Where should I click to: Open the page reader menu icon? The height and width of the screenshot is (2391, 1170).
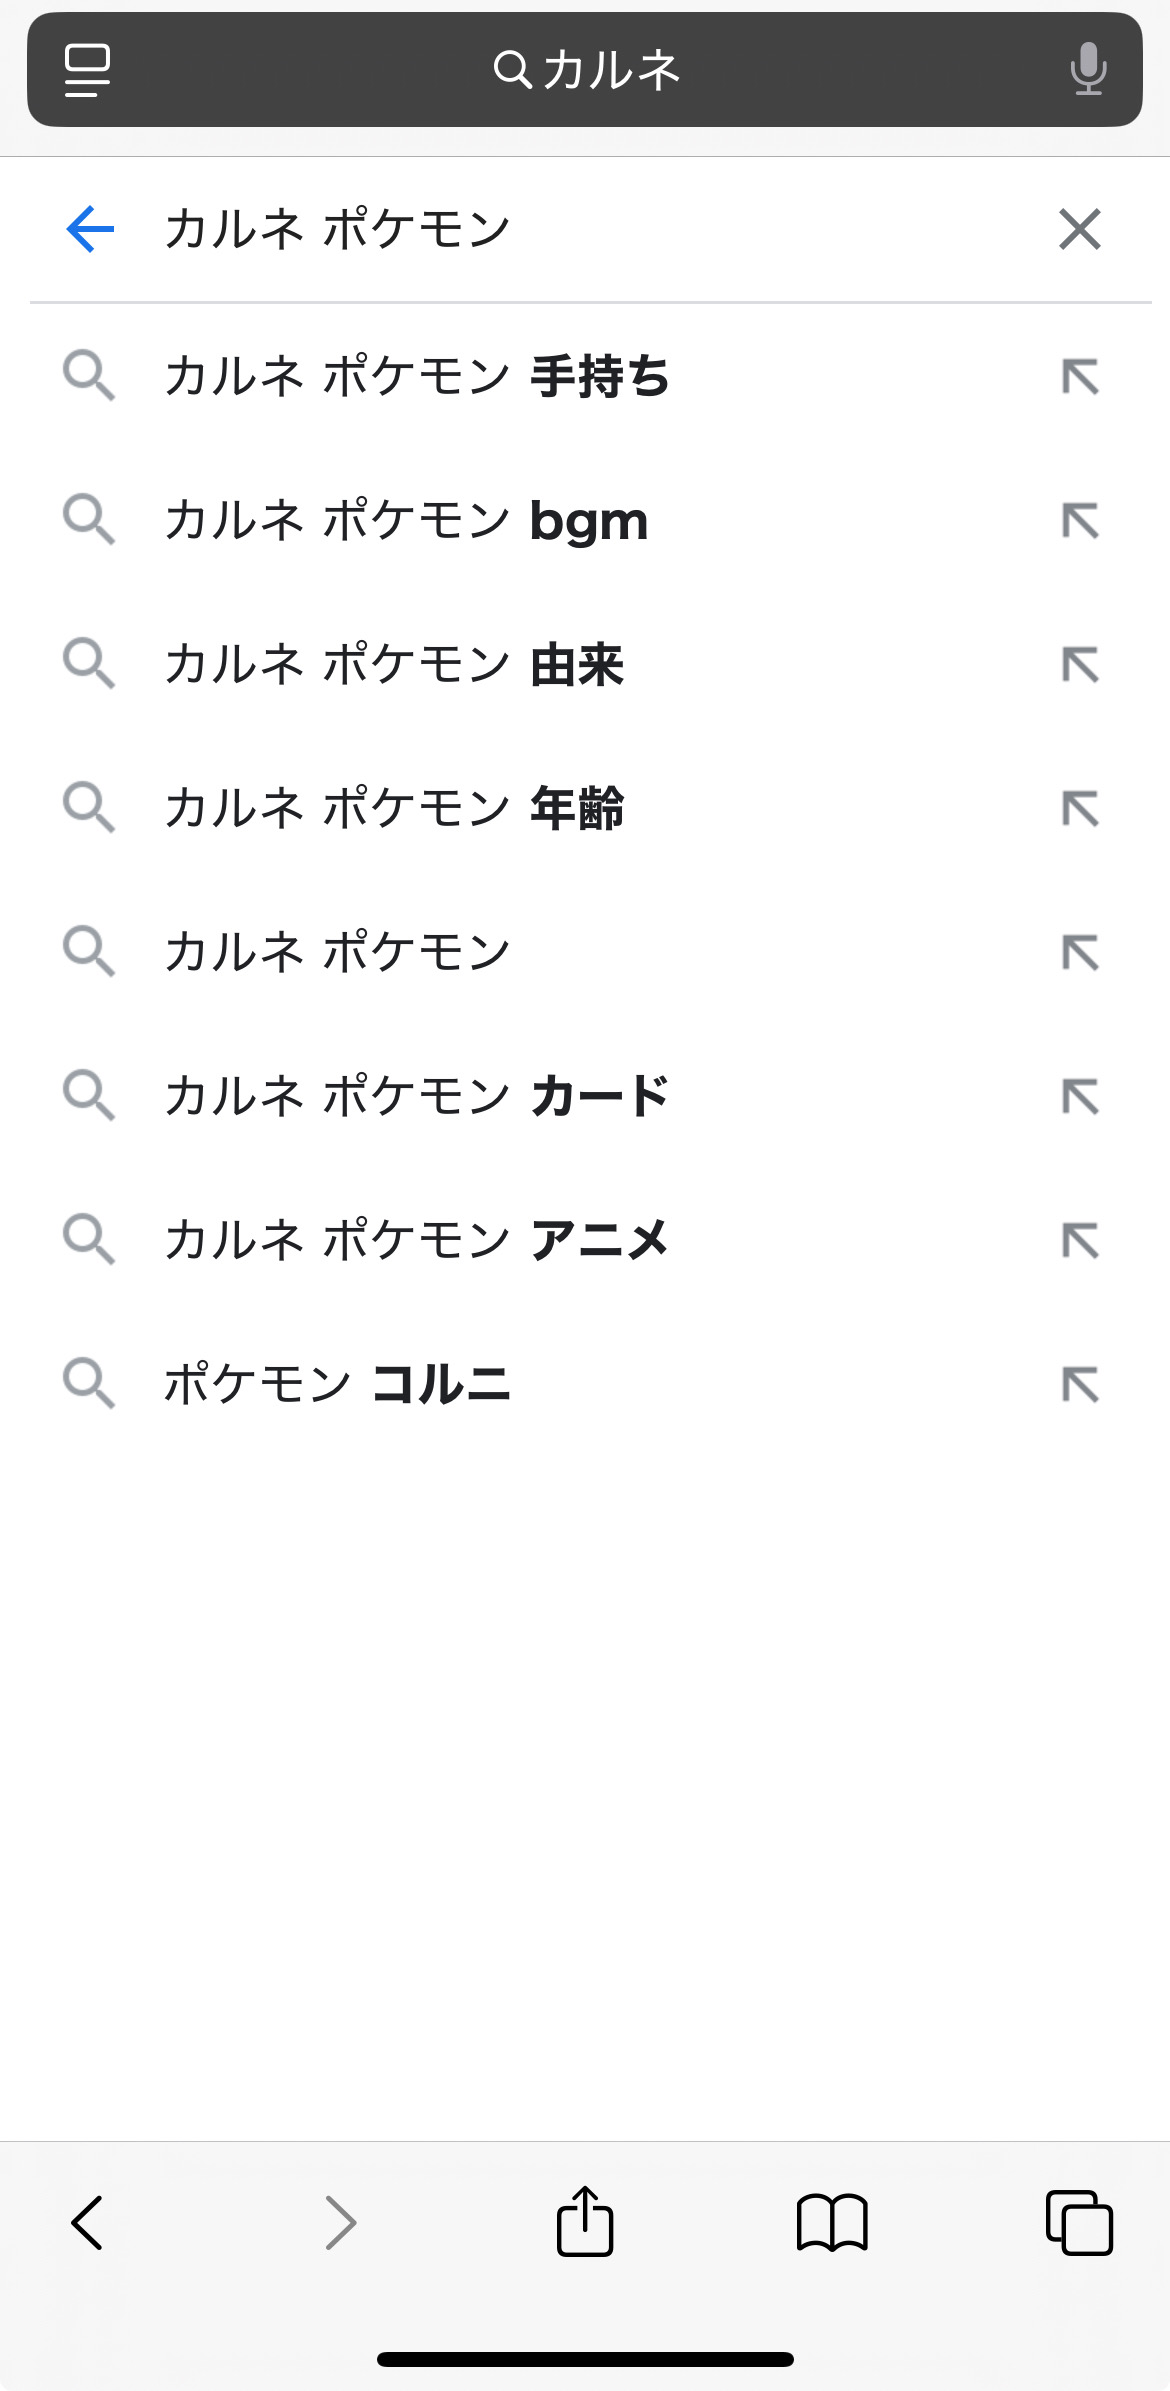coord(87,70)
